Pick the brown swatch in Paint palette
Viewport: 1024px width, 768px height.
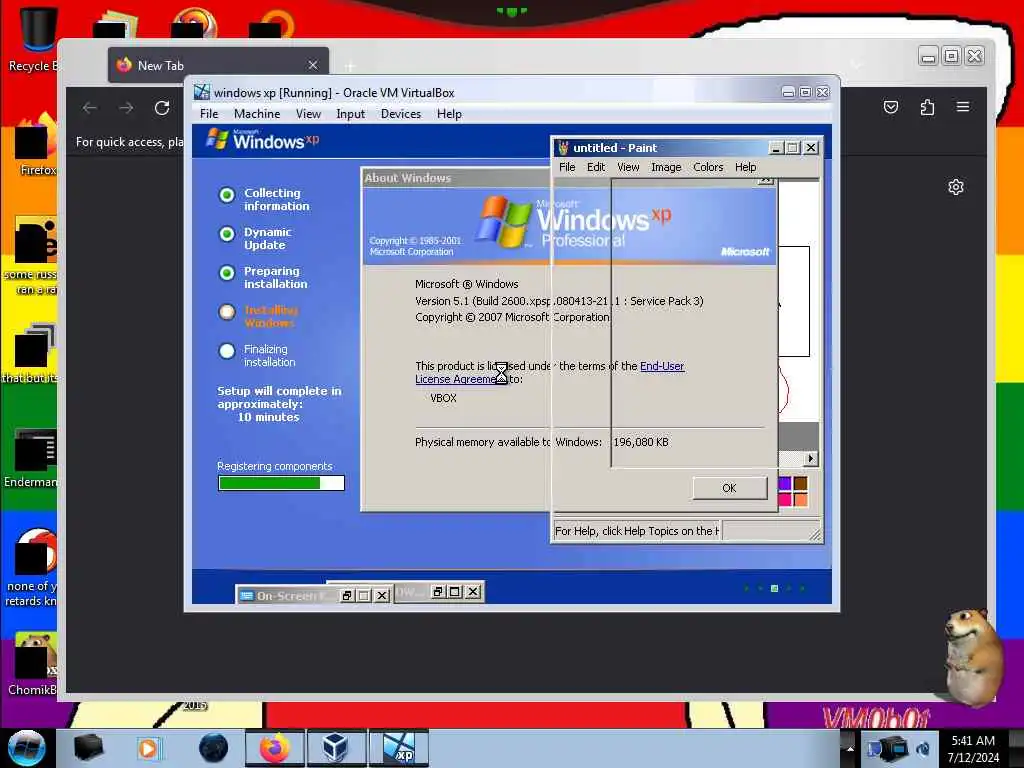pyautogui.click(x=800, y=484)
